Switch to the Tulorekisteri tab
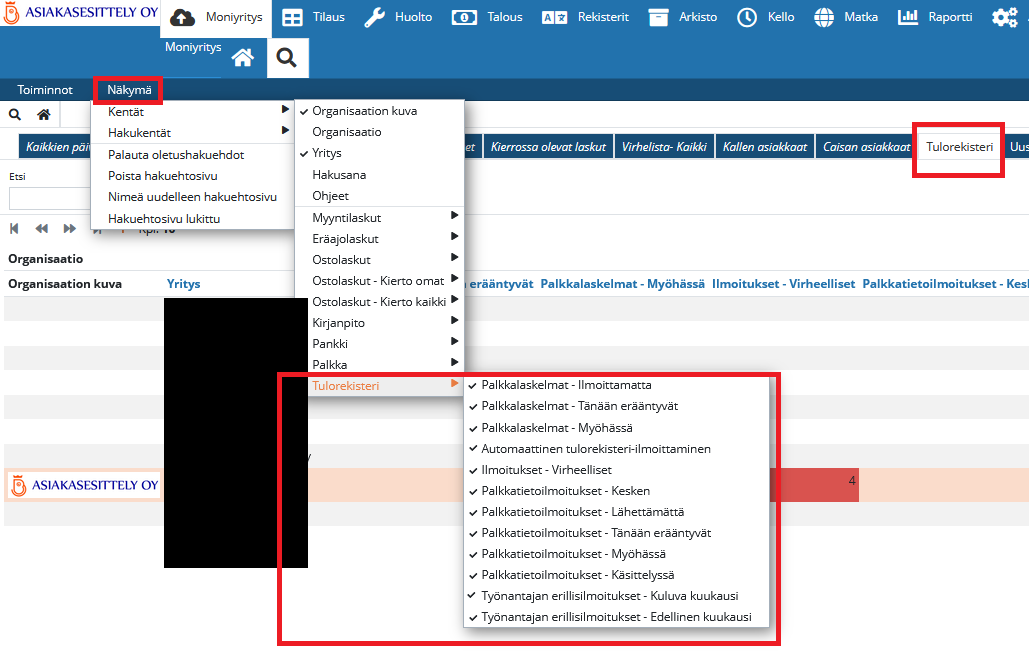Viewport: 1029px width, 655px height. (958, 147)
